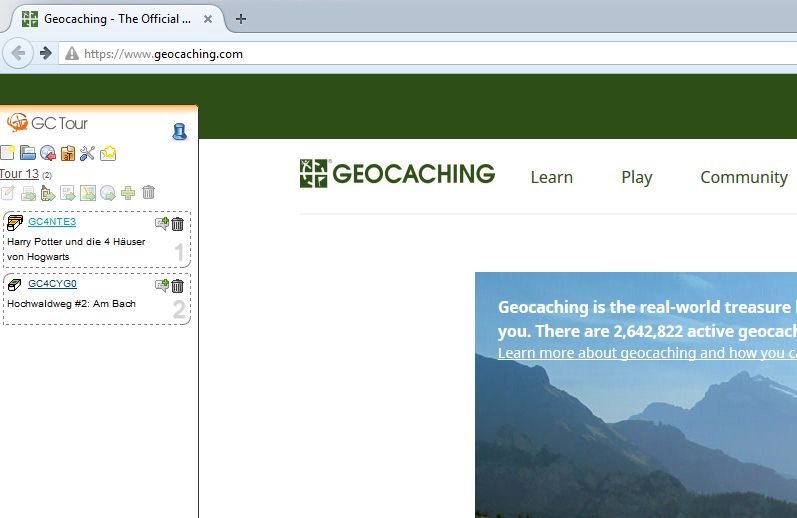
Task: Rename tour with the pencil edit icon
Action: (8, 193)
